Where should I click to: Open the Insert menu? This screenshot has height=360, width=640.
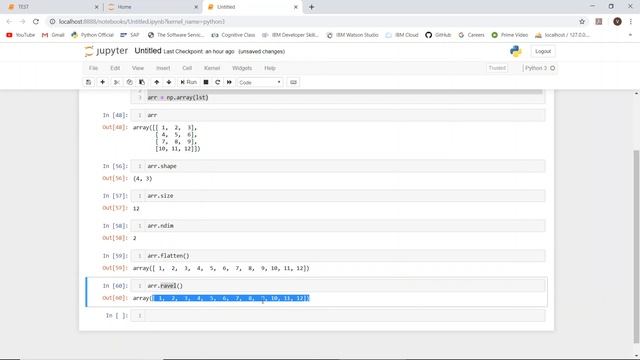[x=163, y=68]
